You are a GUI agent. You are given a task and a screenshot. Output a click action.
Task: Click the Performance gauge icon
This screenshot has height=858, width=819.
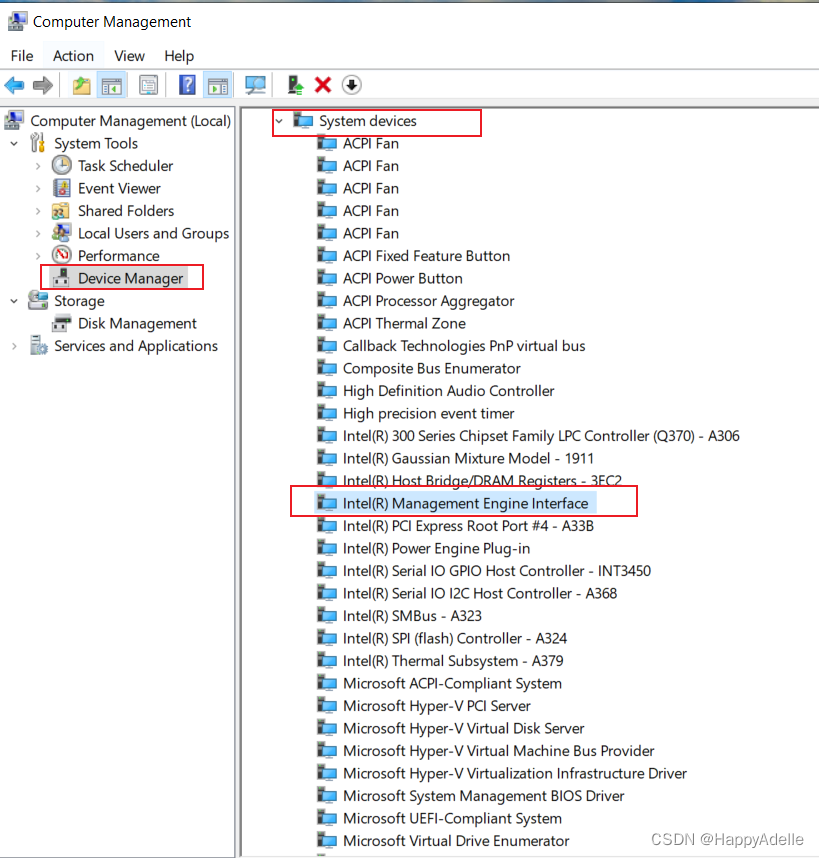pos(61,255)
